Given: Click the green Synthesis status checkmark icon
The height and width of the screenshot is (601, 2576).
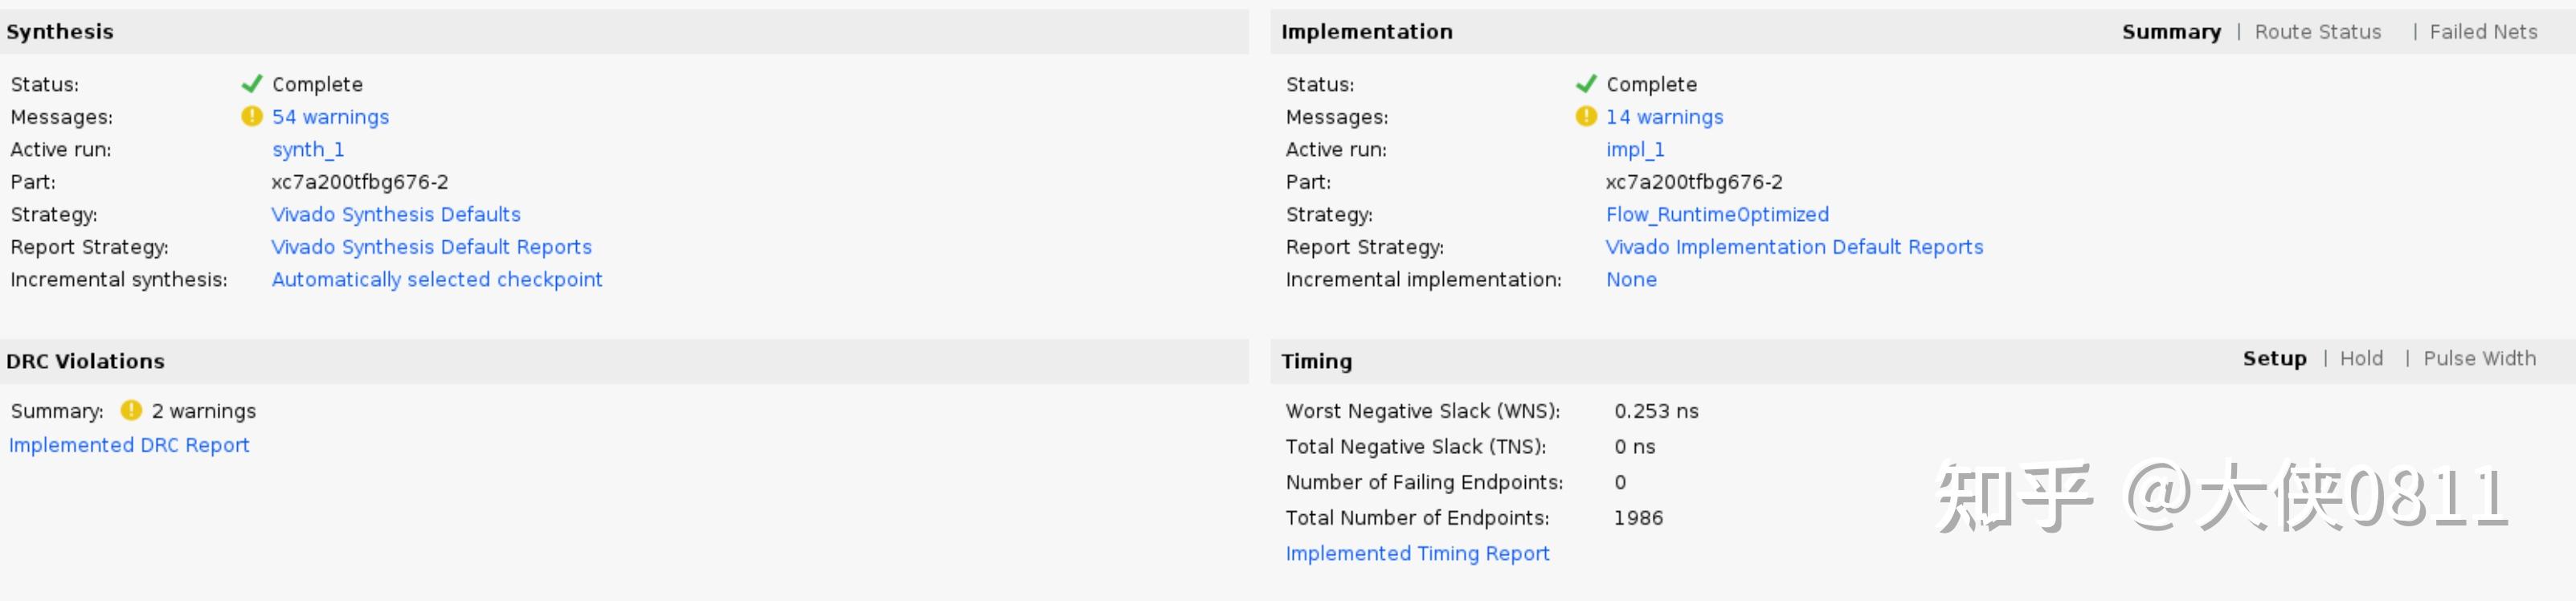Looking at the screenshot, I should click(x=252, y=84).
